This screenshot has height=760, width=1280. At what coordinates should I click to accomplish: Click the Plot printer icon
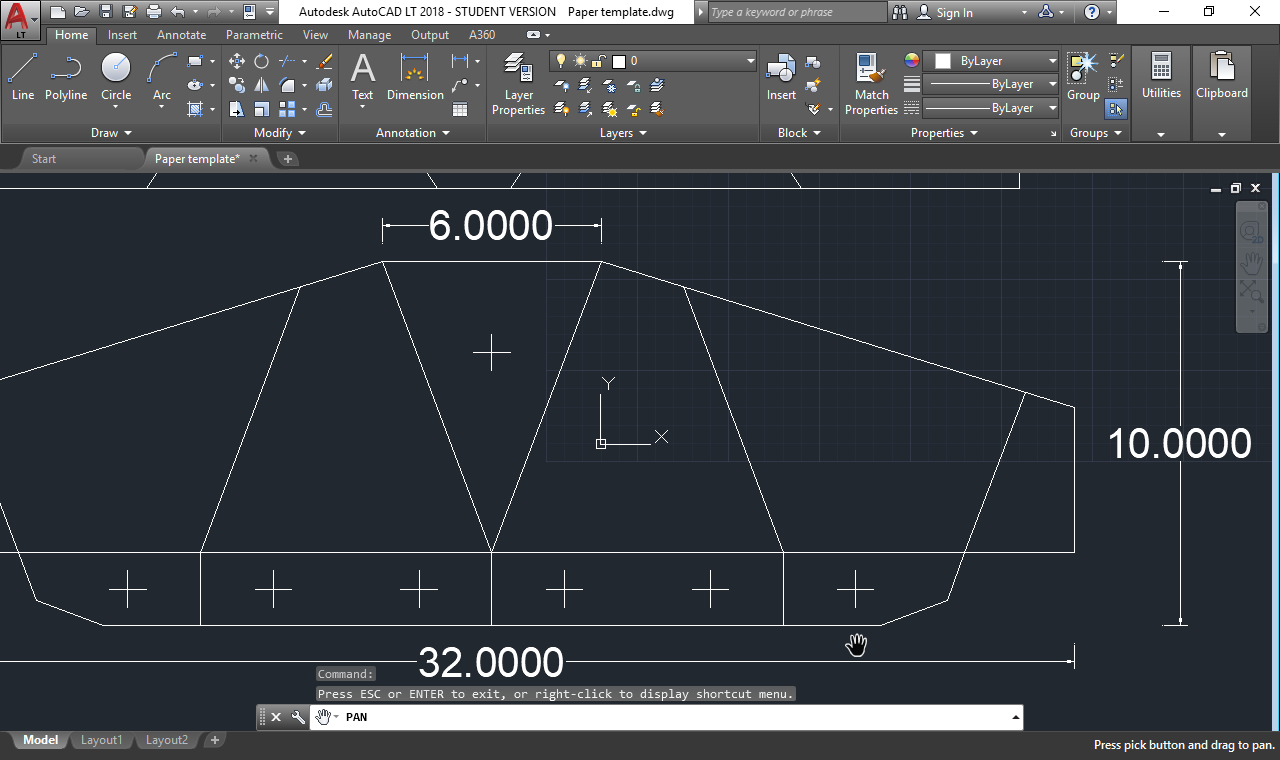point(153,12)
